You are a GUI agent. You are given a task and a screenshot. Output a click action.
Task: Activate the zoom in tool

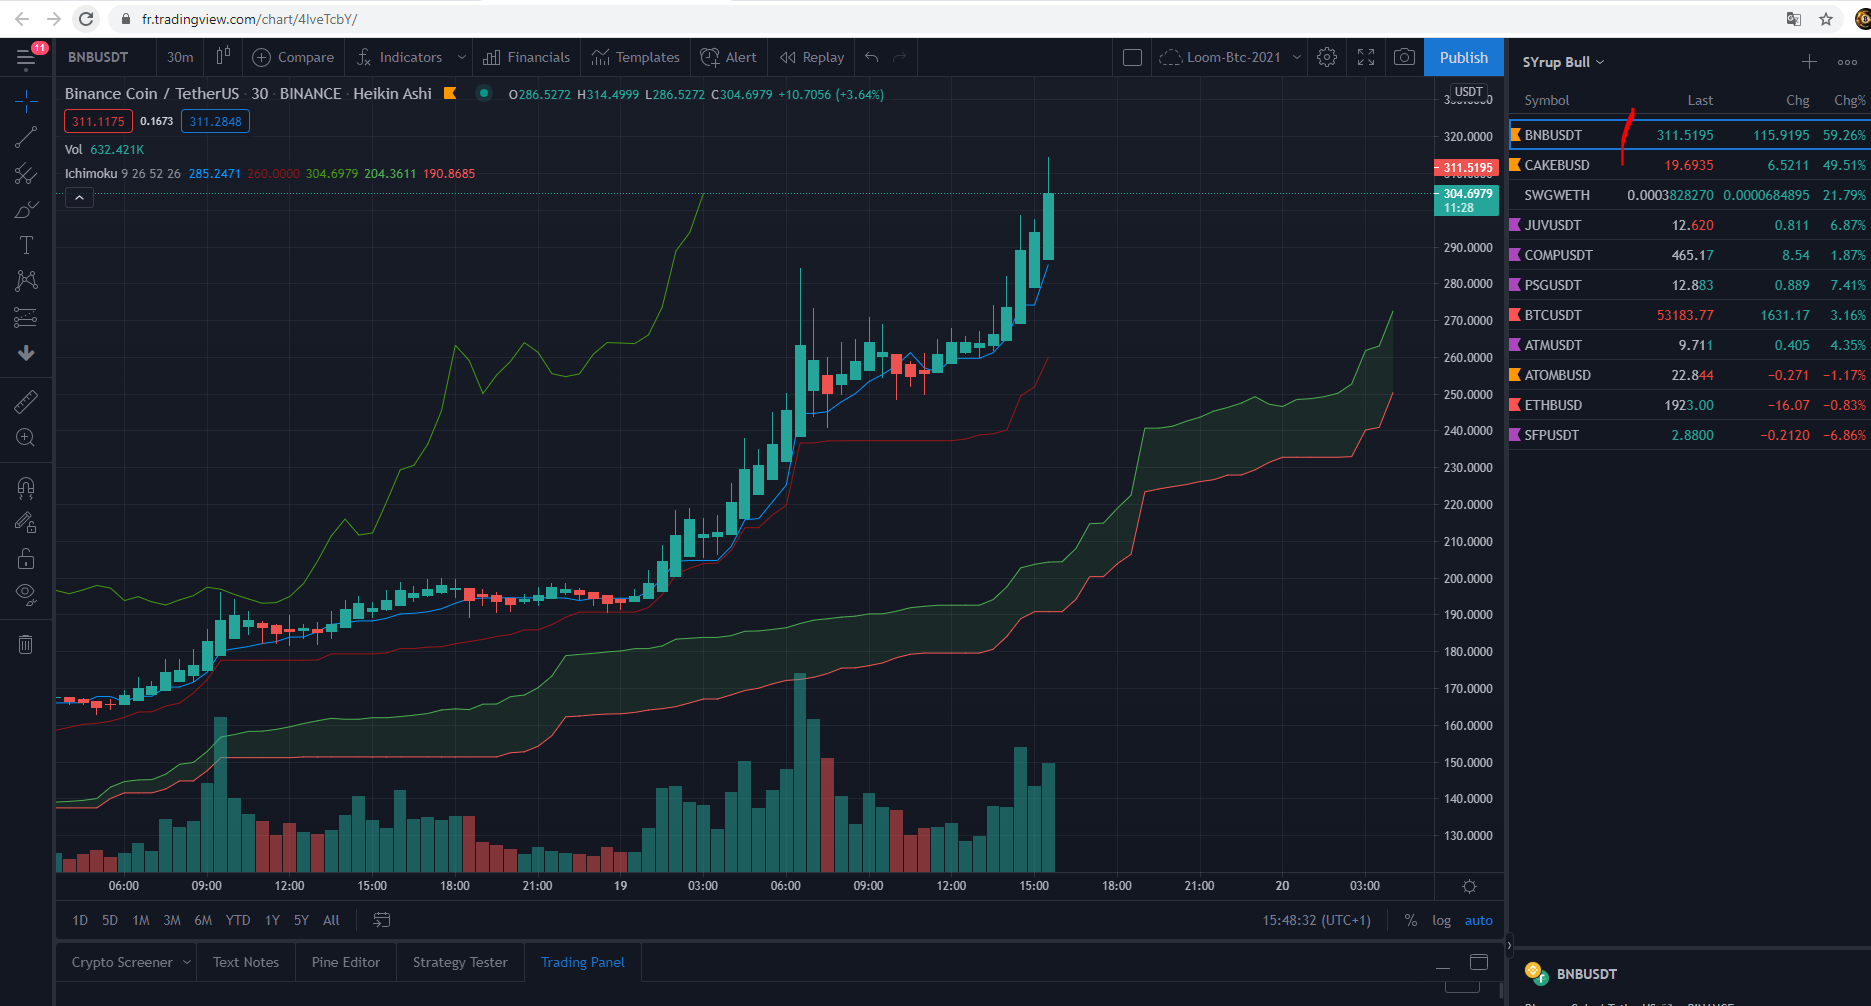(26, 438)
